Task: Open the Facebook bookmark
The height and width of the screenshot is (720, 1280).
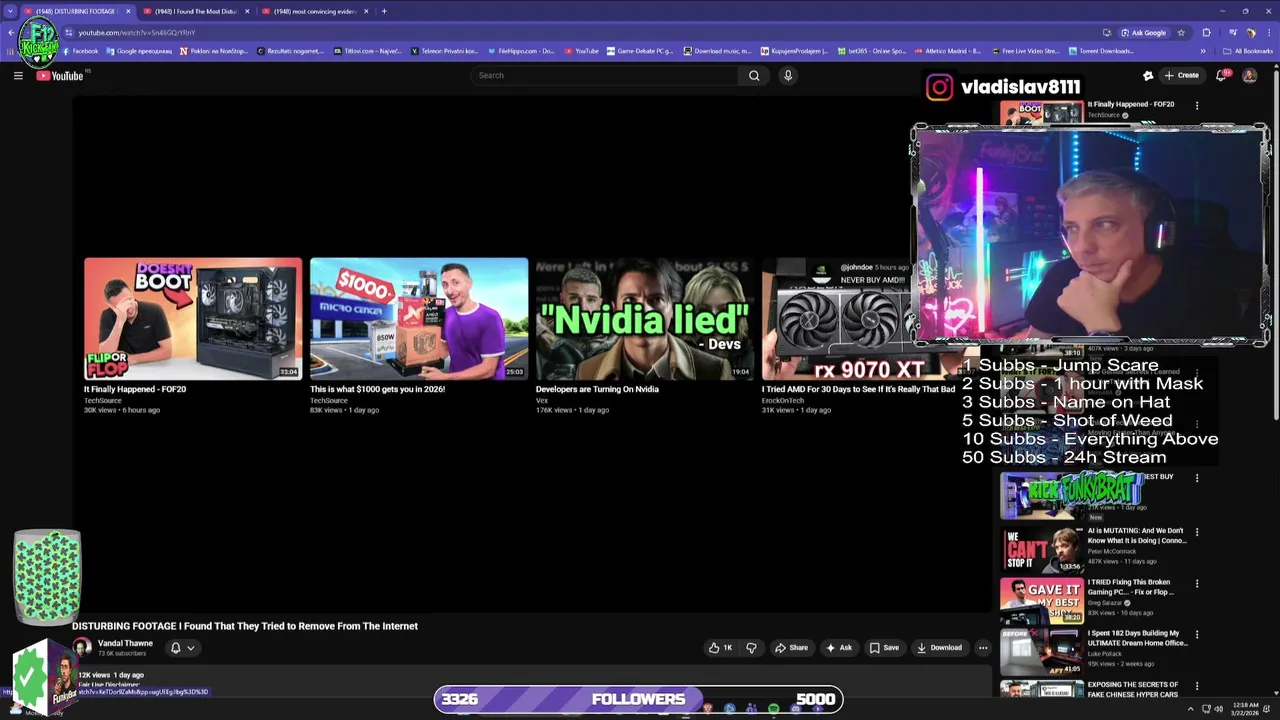Action: [x=80, y=51]
